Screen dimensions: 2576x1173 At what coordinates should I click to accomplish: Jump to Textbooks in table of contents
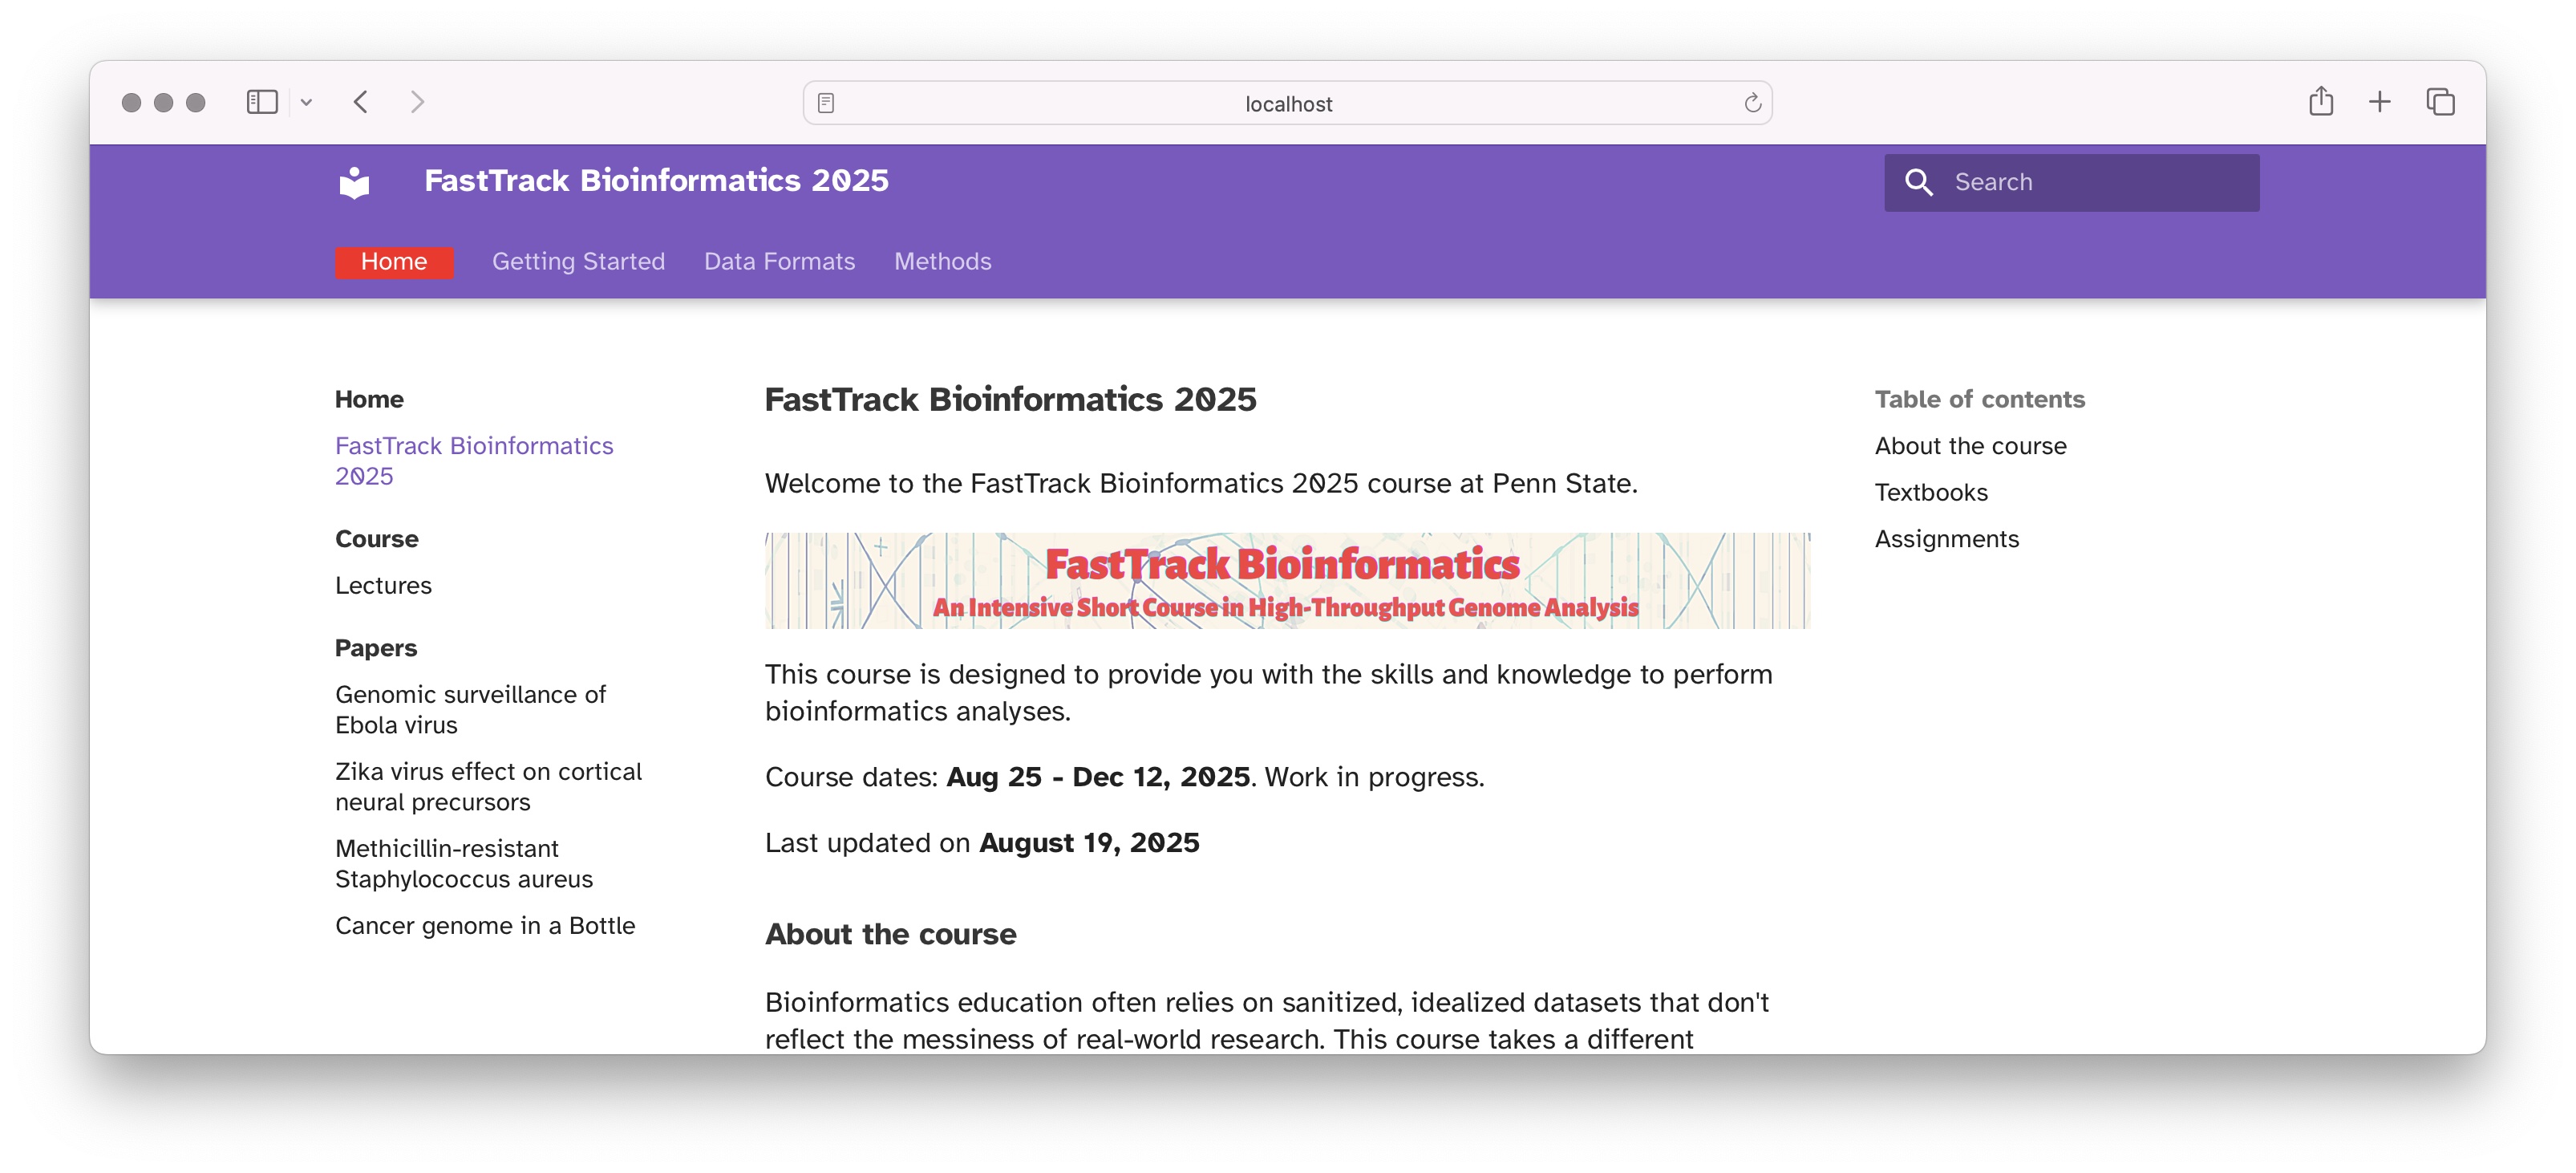(1930, 492)
